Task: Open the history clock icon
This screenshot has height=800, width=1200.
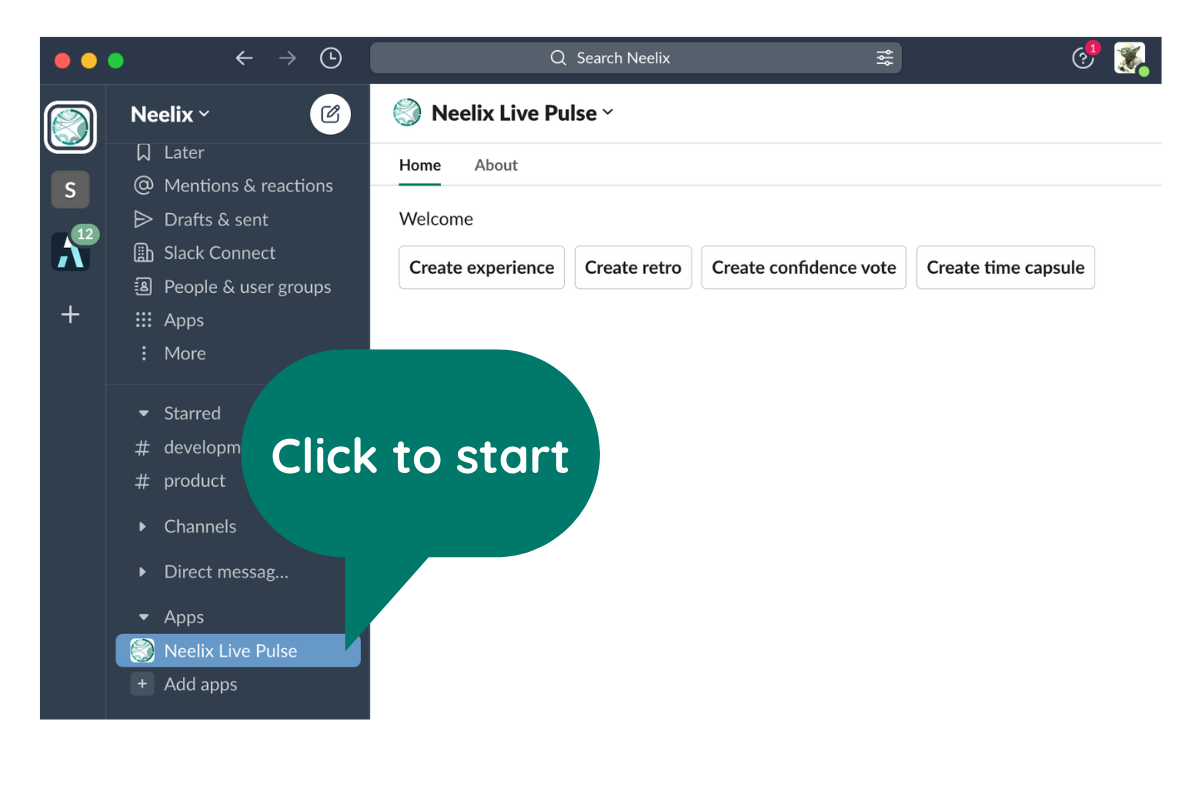Action: tap(331, 58)
